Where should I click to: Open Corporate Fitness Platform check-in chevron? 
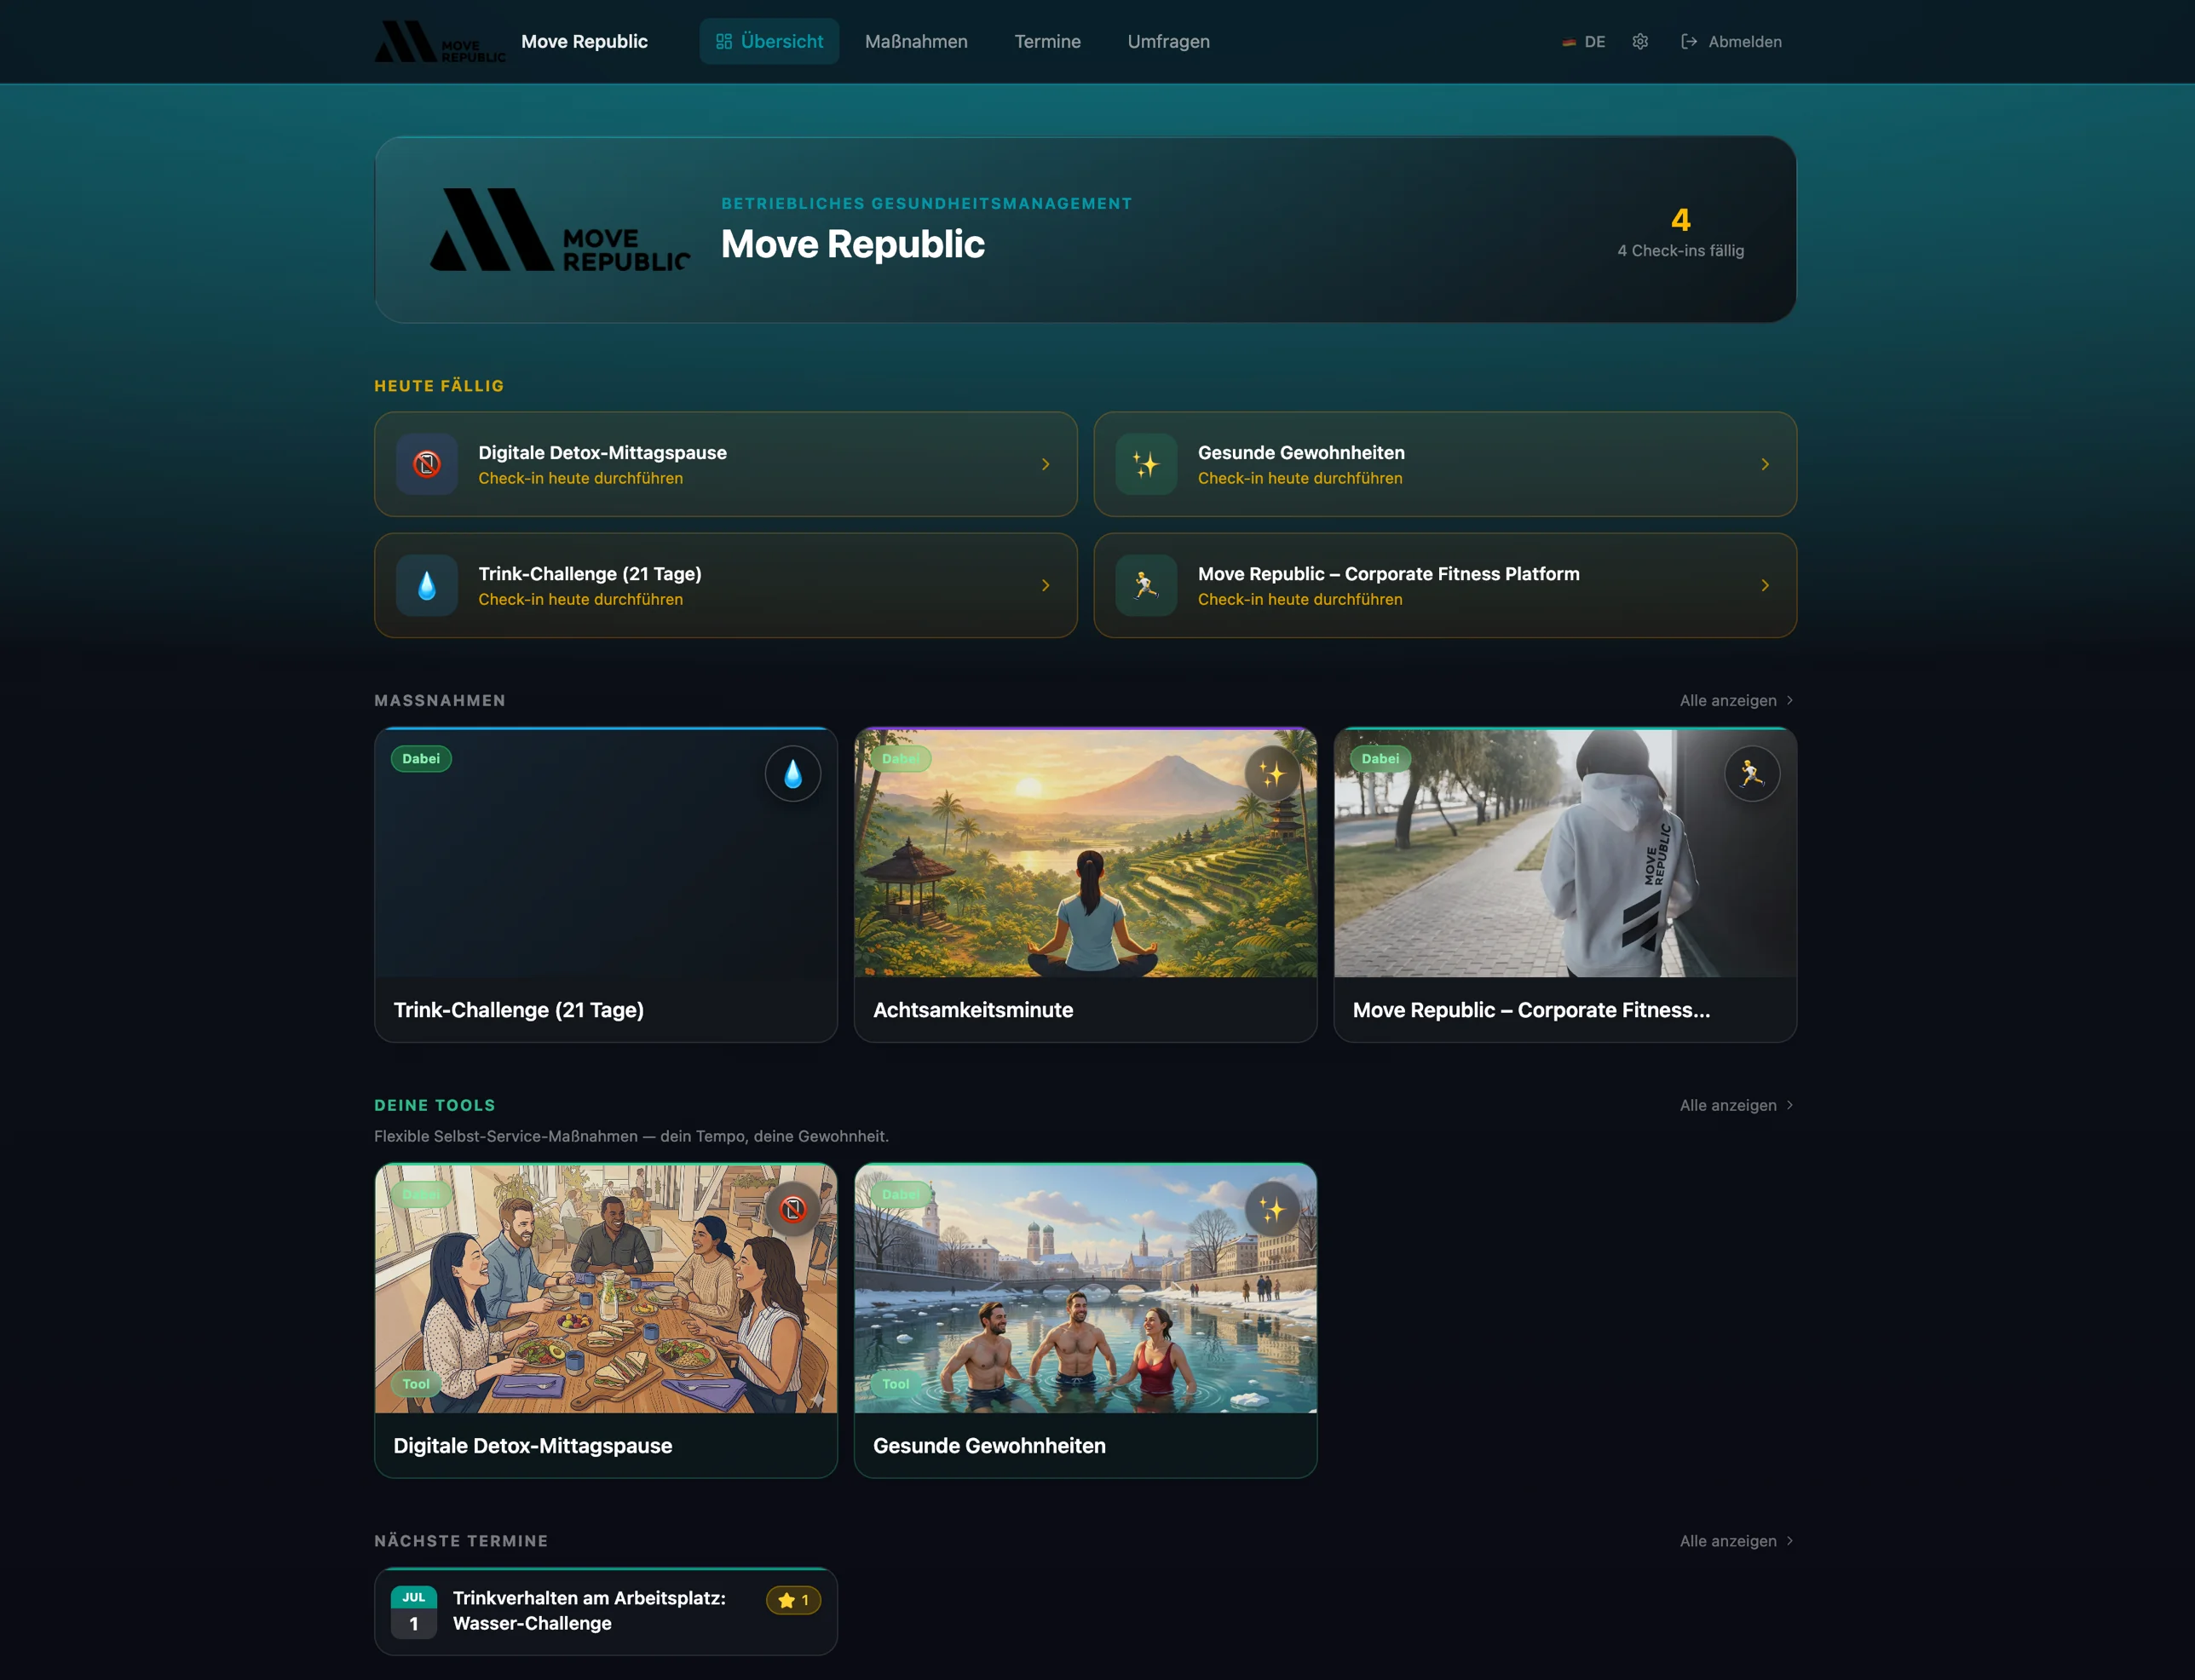click(x=1765, y=585)
